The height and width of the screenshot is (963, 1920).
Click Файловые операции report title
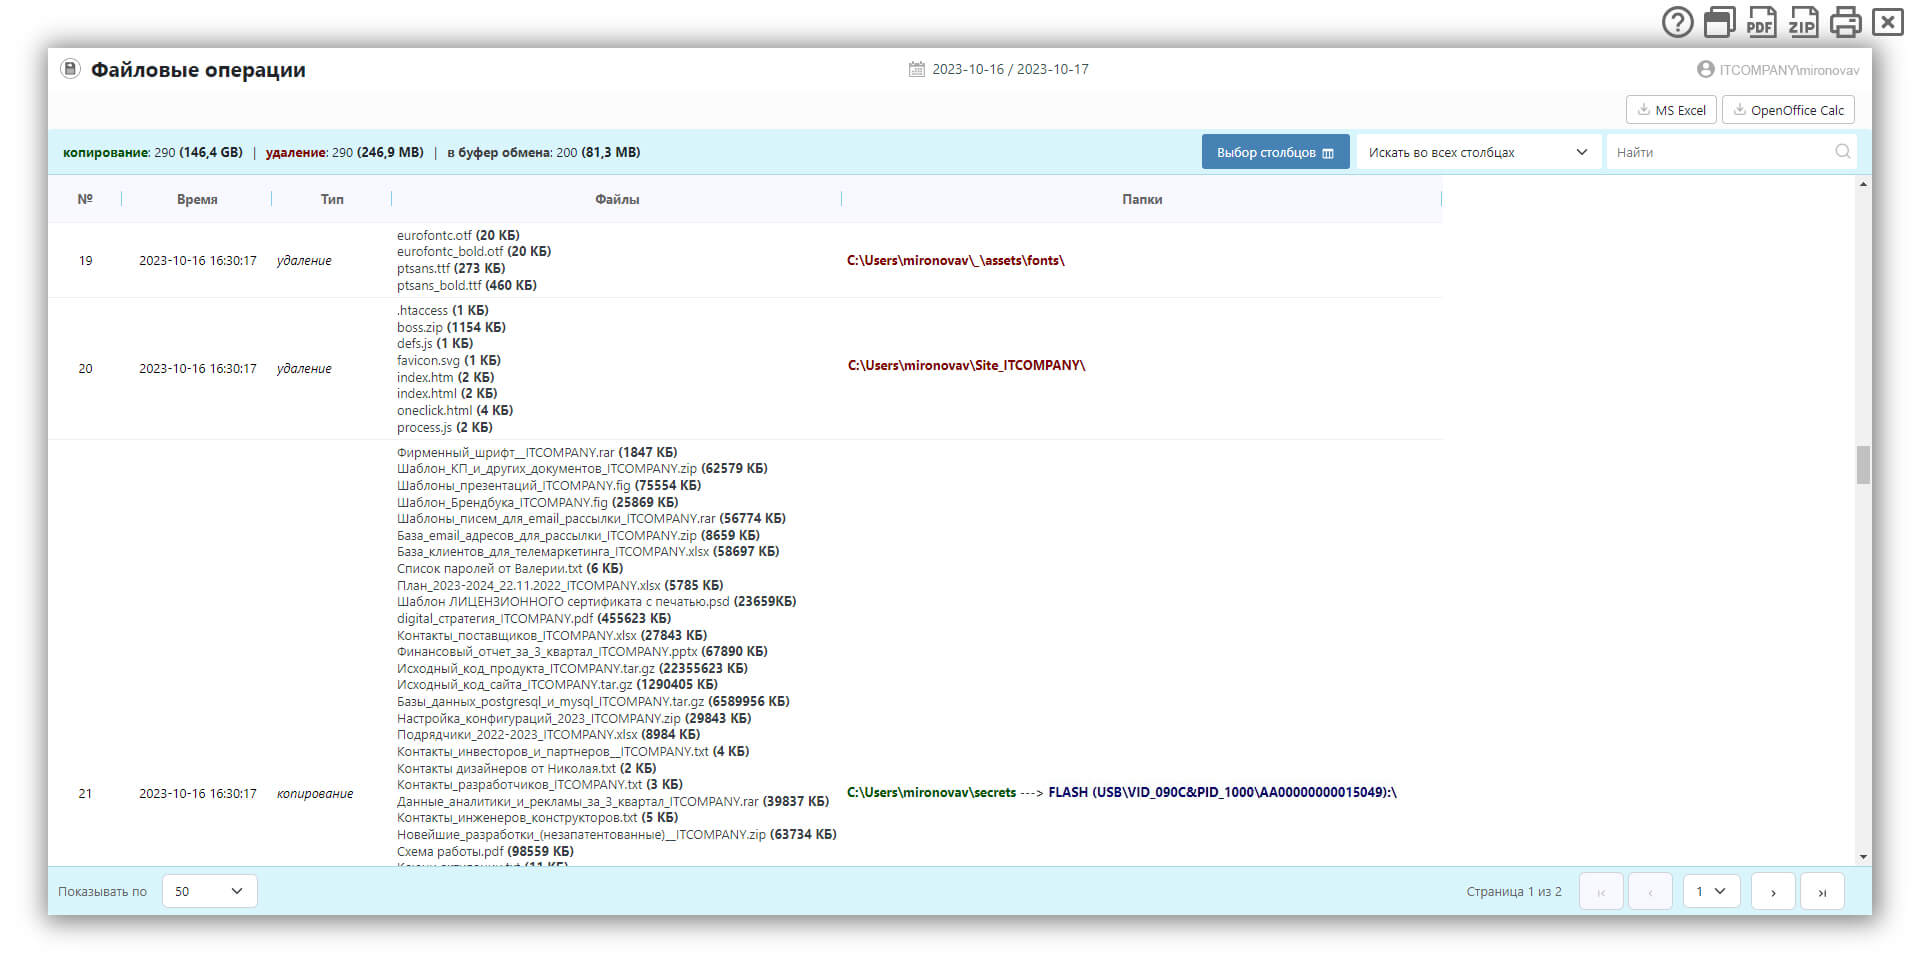(x=198, y=70)
